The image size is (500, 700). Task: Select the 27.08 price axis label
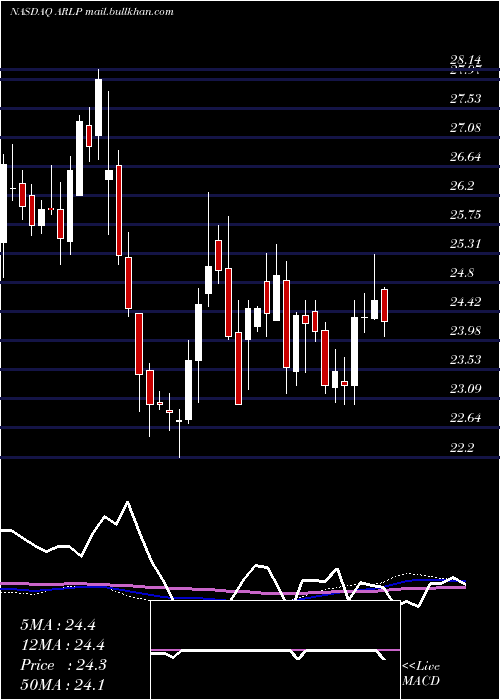tap(465, 128)
